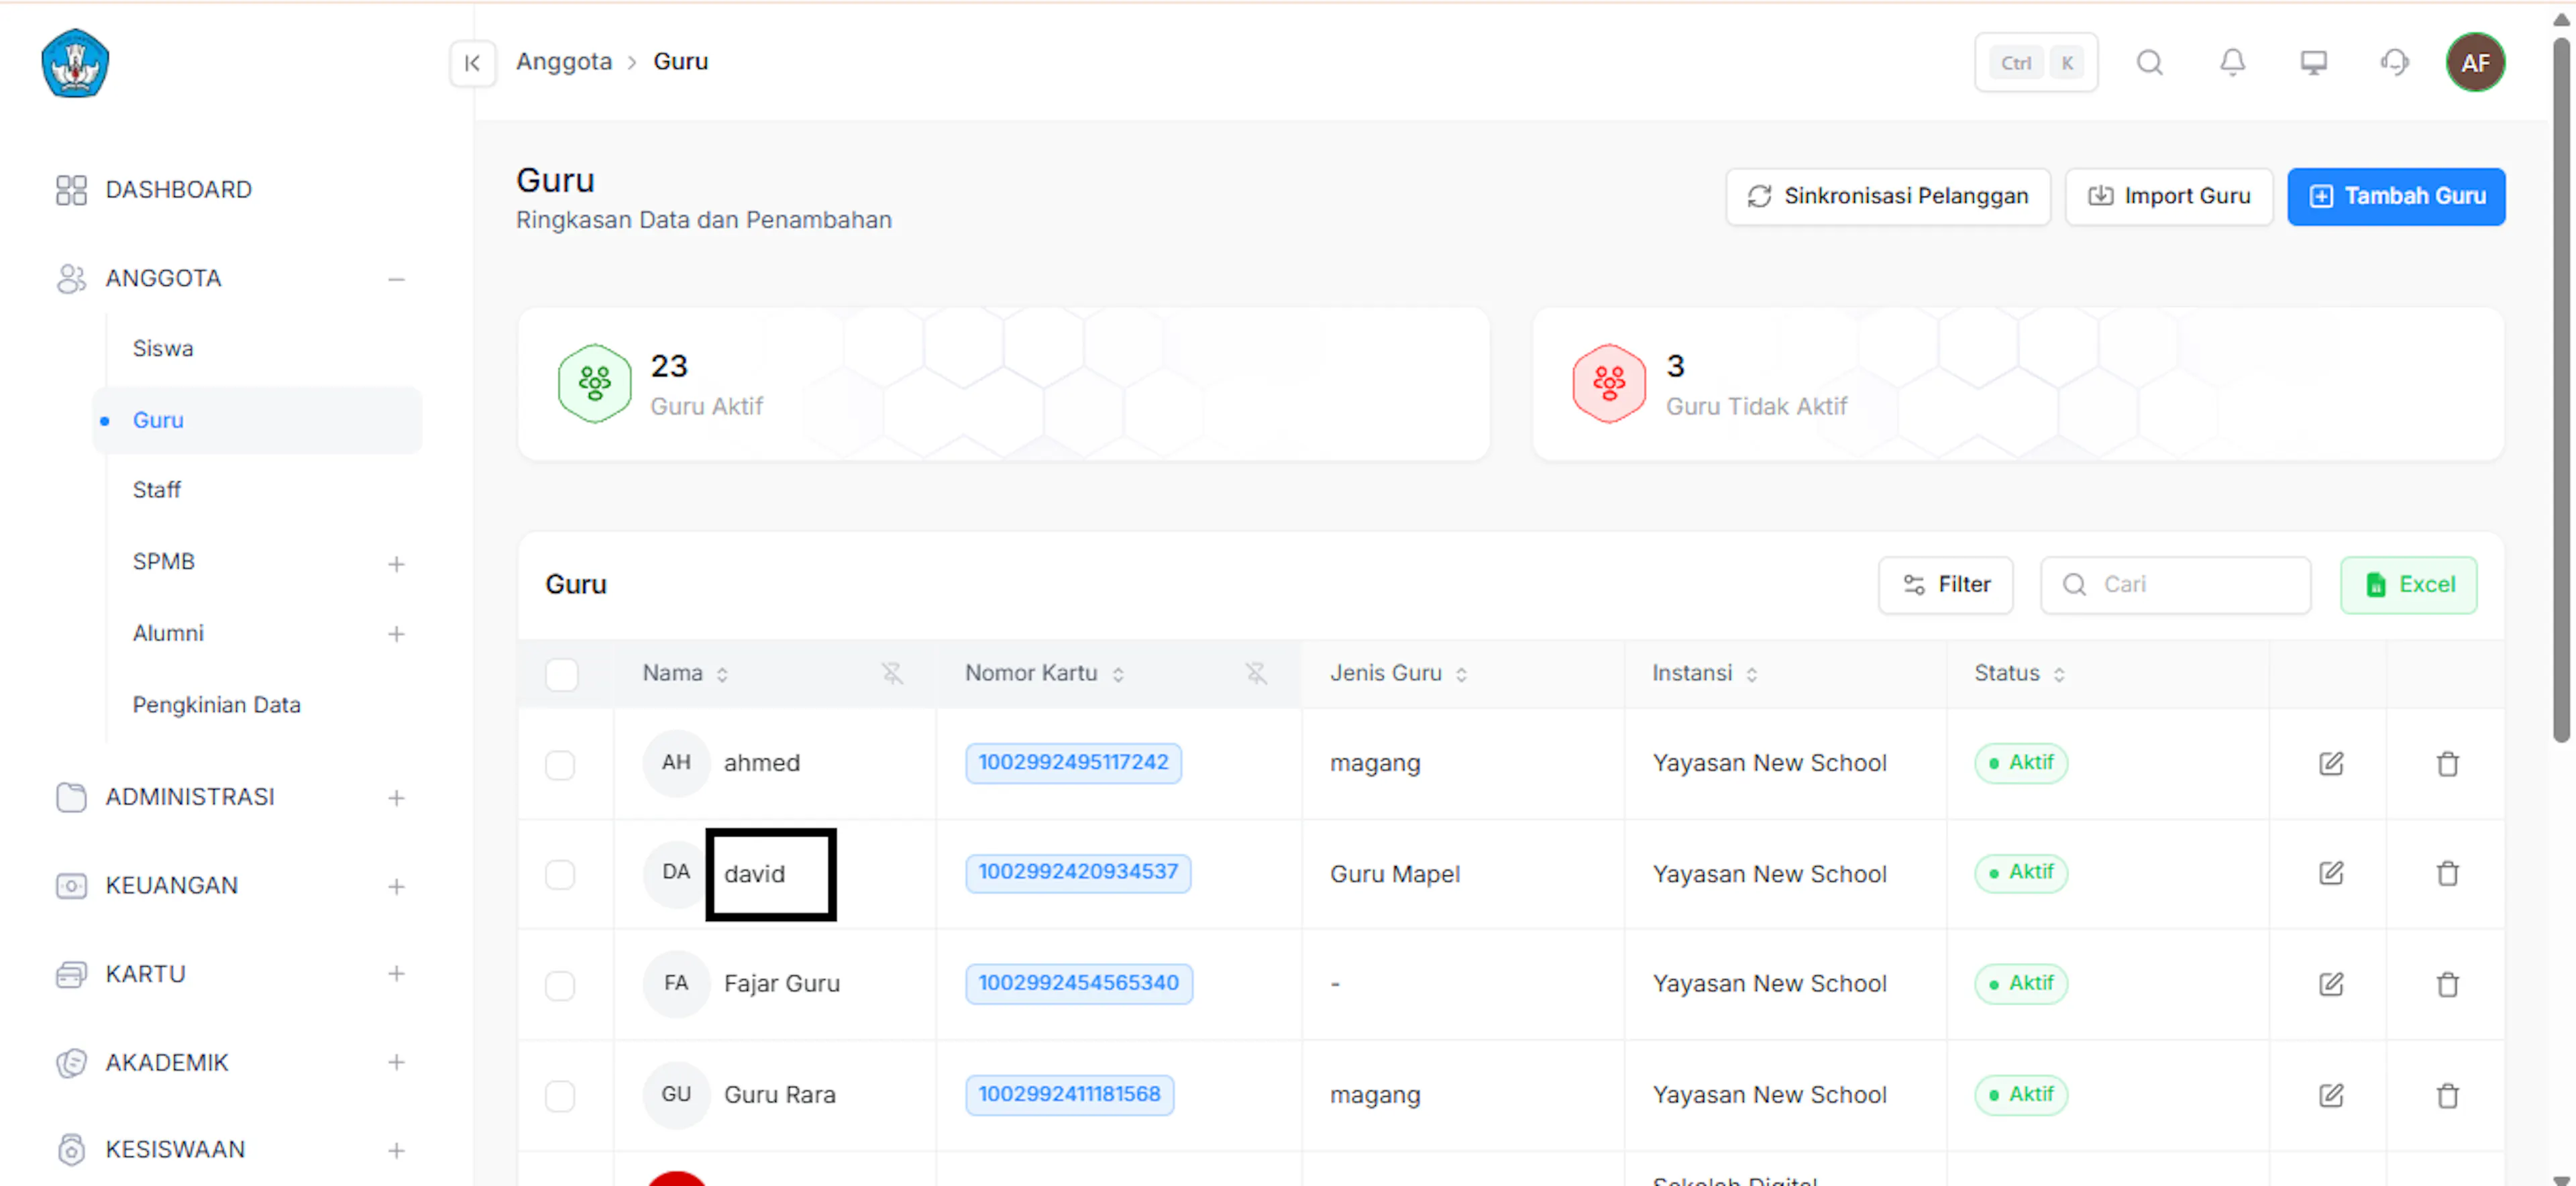Click the Aktif status badge for ahmed
Image resolution: width=2576 pixels, height=1186 pixels.
click(2021, 763)
